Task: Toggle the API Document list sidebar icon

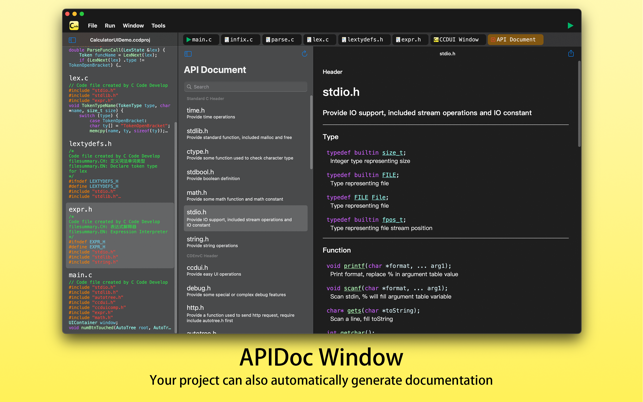Action: point(188,54)
